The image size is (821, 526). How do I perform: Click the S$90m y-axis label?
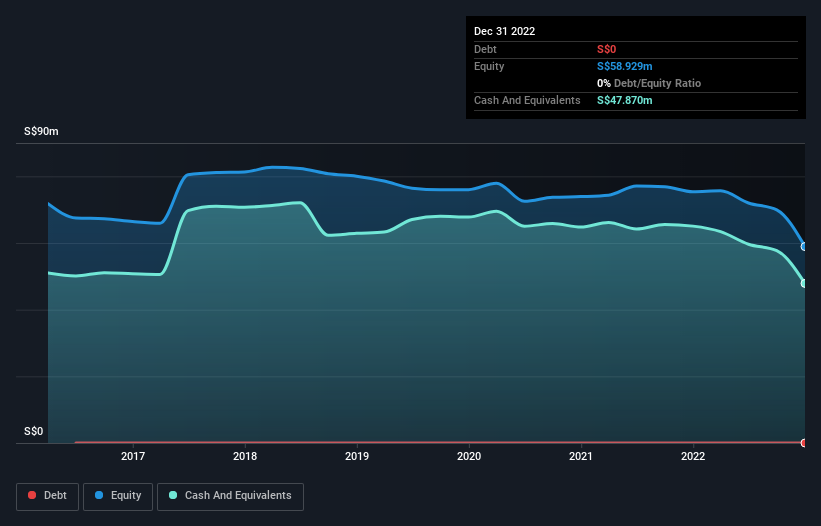pos(41,131)
